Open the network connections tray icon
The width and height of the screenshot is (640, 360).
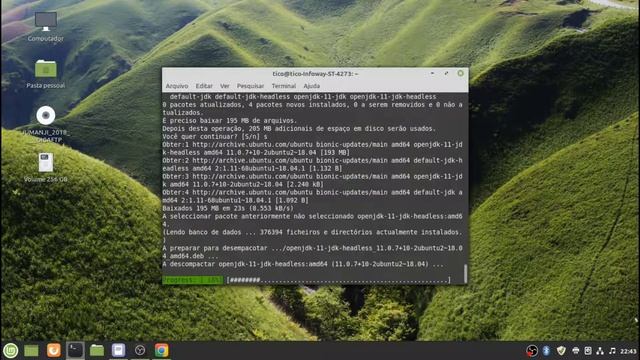(x=600, y=351)
